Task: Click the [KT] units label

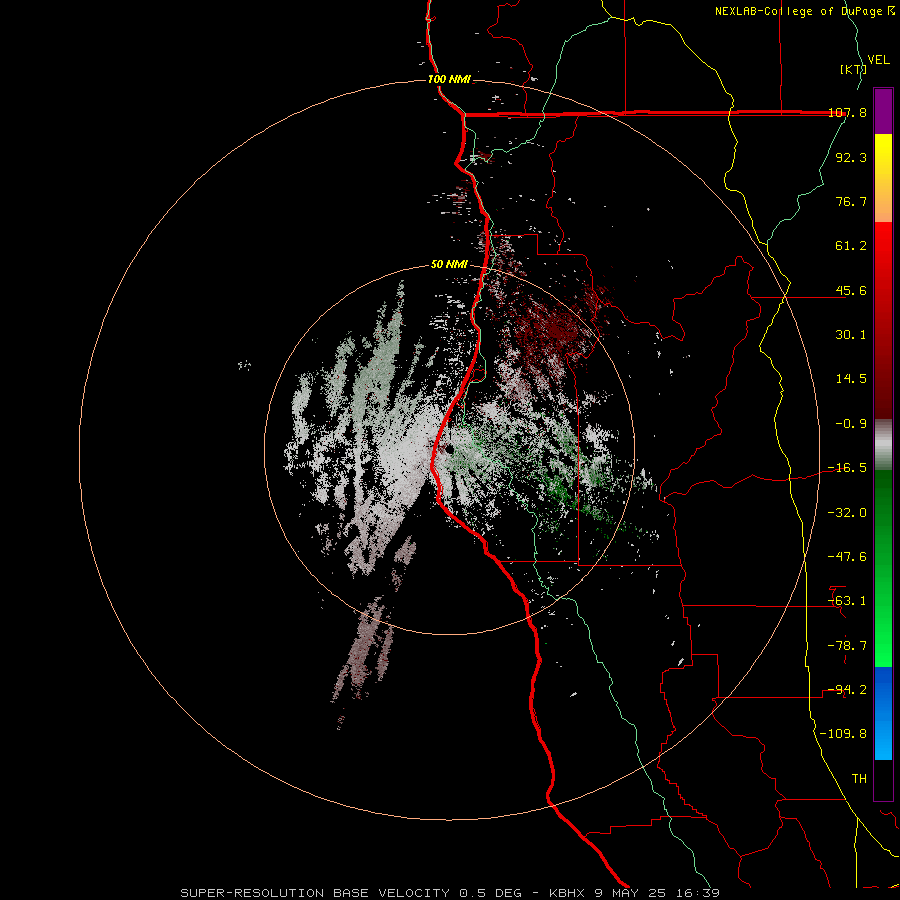Action: 853,69
